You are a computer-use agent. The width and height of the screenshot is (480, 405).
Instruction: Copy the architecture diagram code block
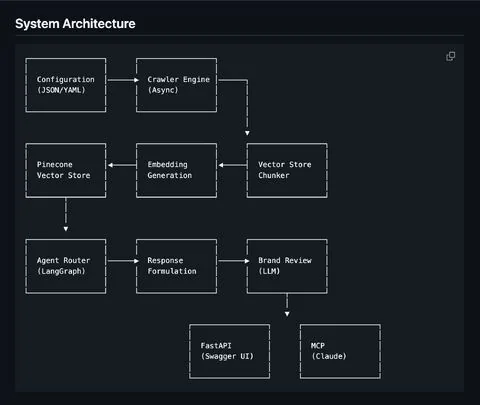tap(450, 56)
